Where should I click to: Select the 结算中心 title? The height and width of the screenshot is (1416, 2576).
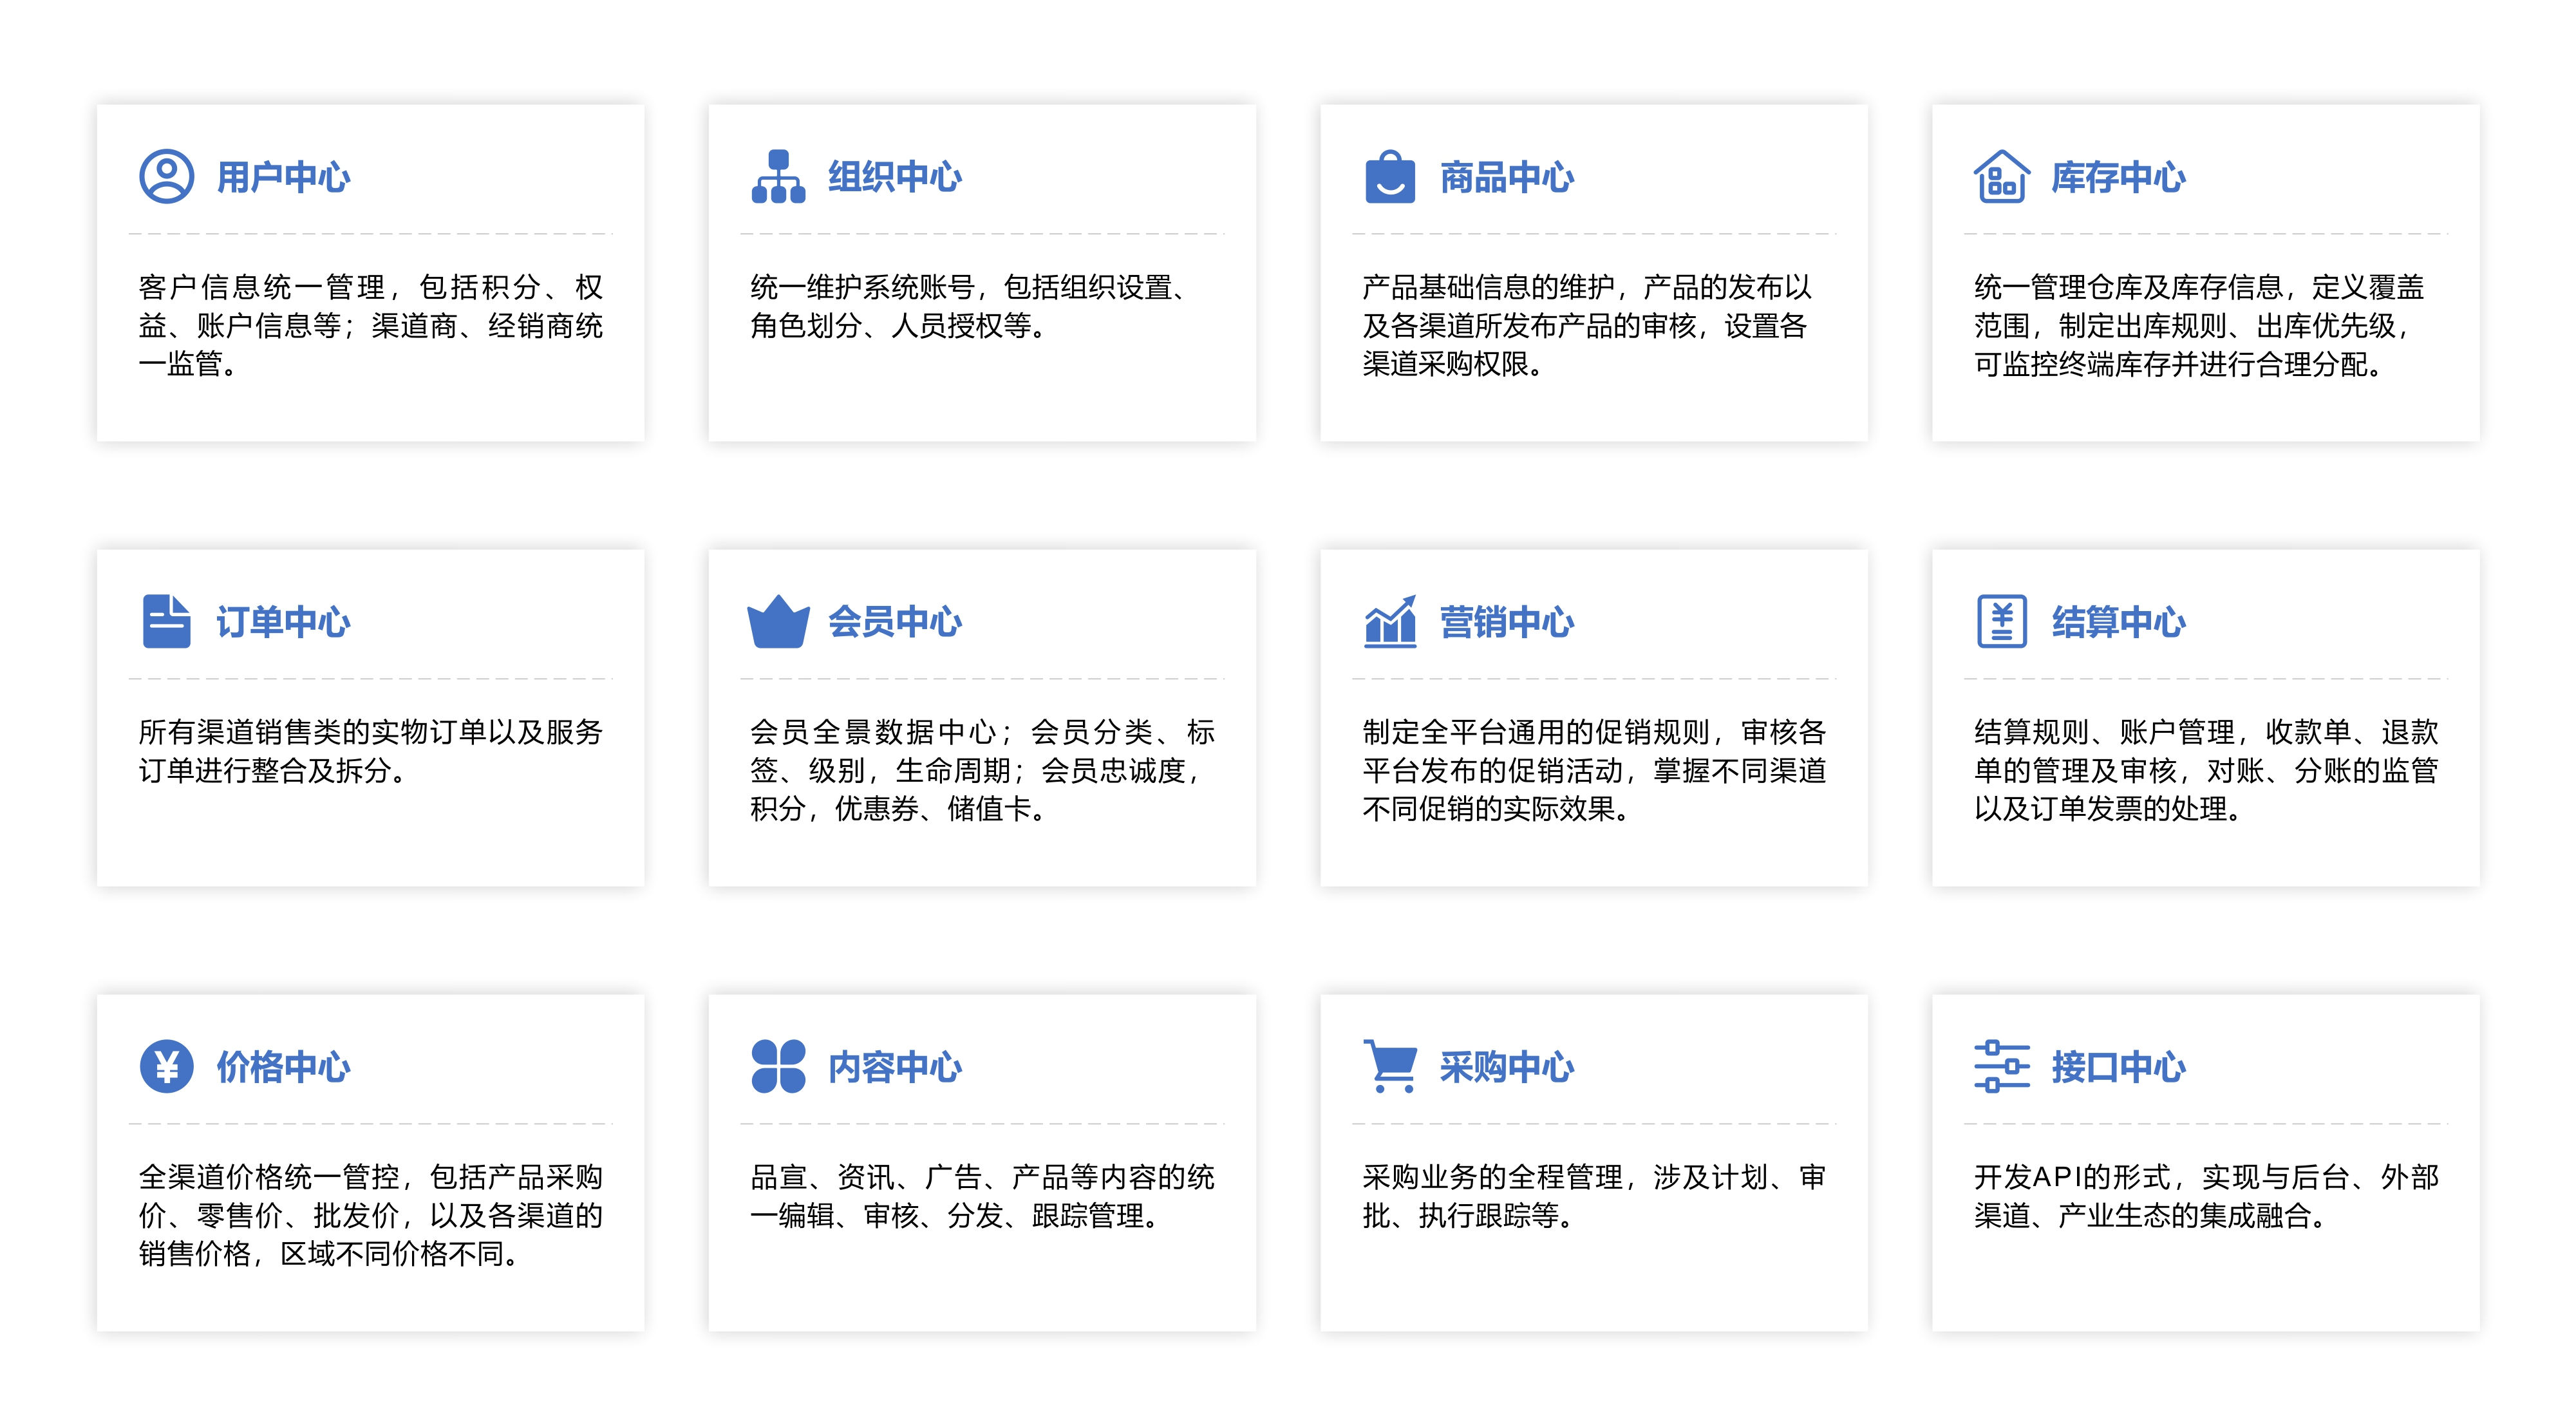click(2119, 623)
